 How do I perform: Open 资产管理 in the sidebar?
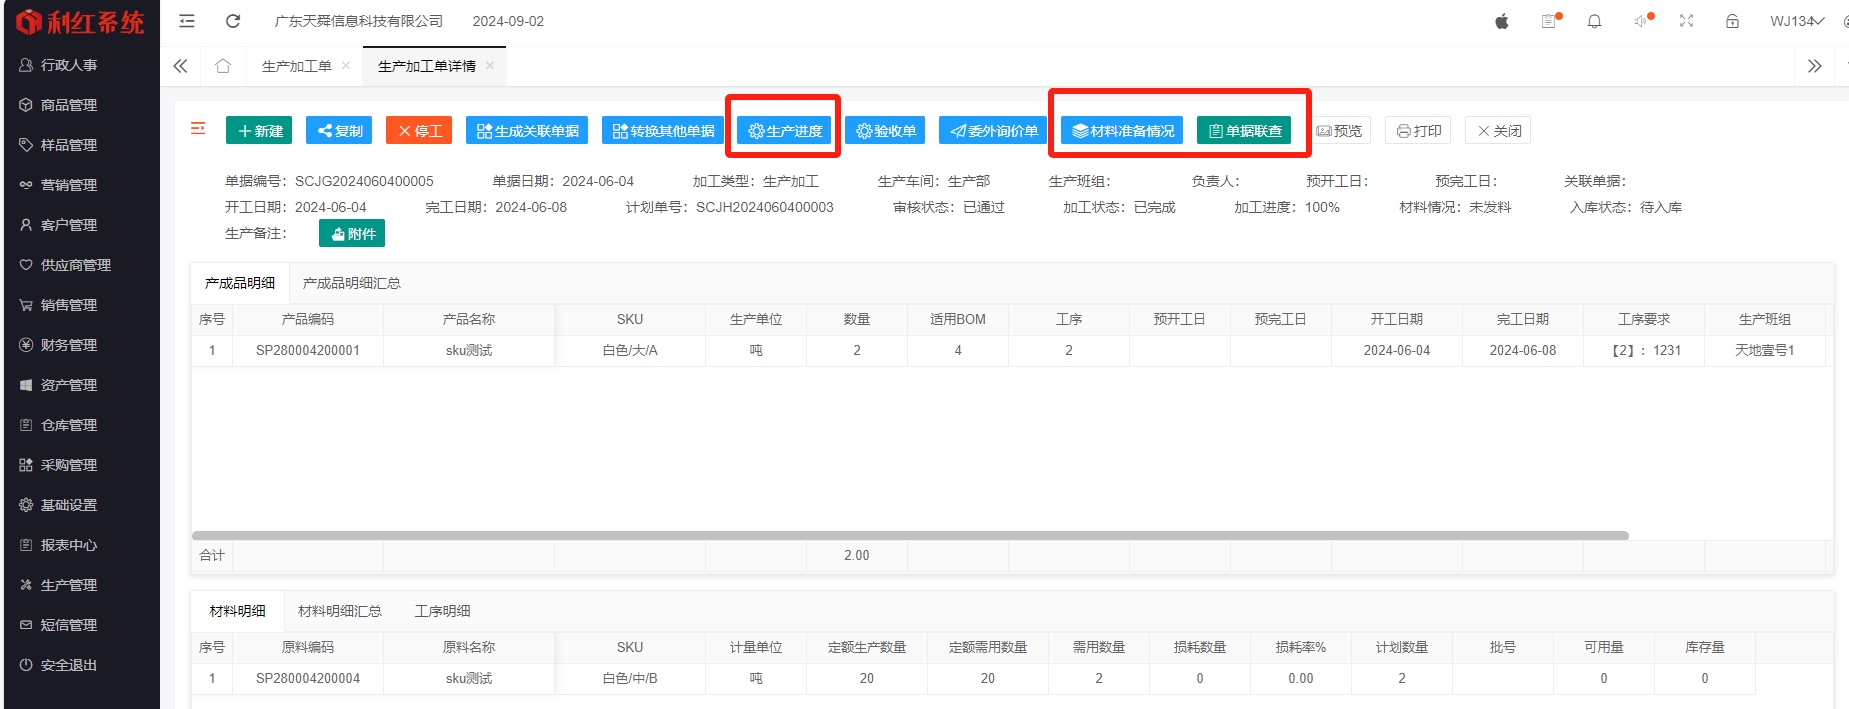click(x=82, y=385)
